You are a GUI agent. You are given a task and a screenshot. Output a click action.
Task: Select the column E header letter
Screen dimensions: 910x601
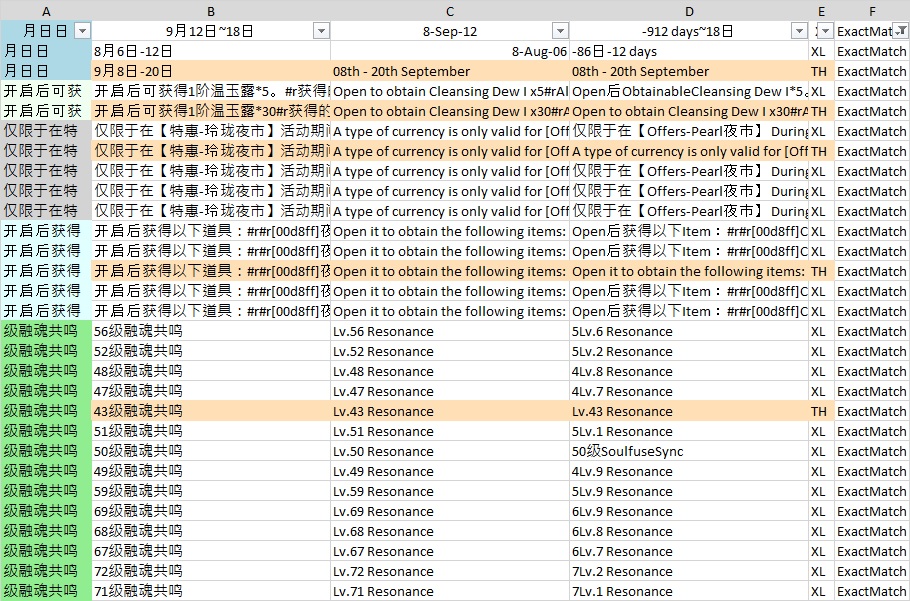pos(821,10)
